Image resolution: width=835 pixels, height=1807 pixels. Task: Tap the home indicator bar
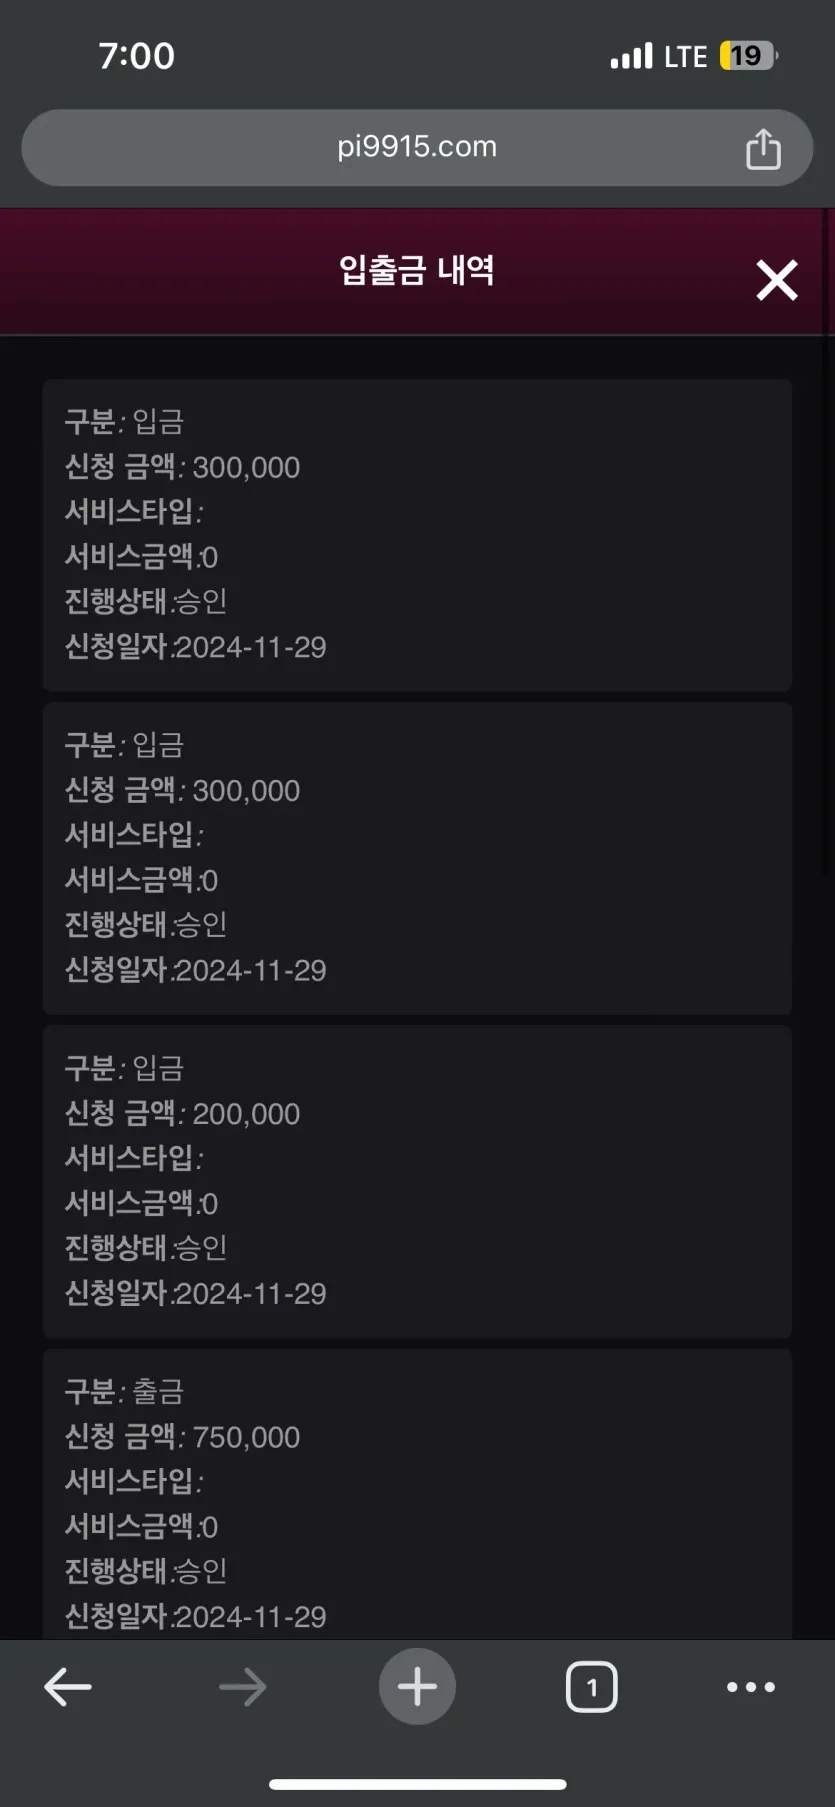pos(417,1784)
